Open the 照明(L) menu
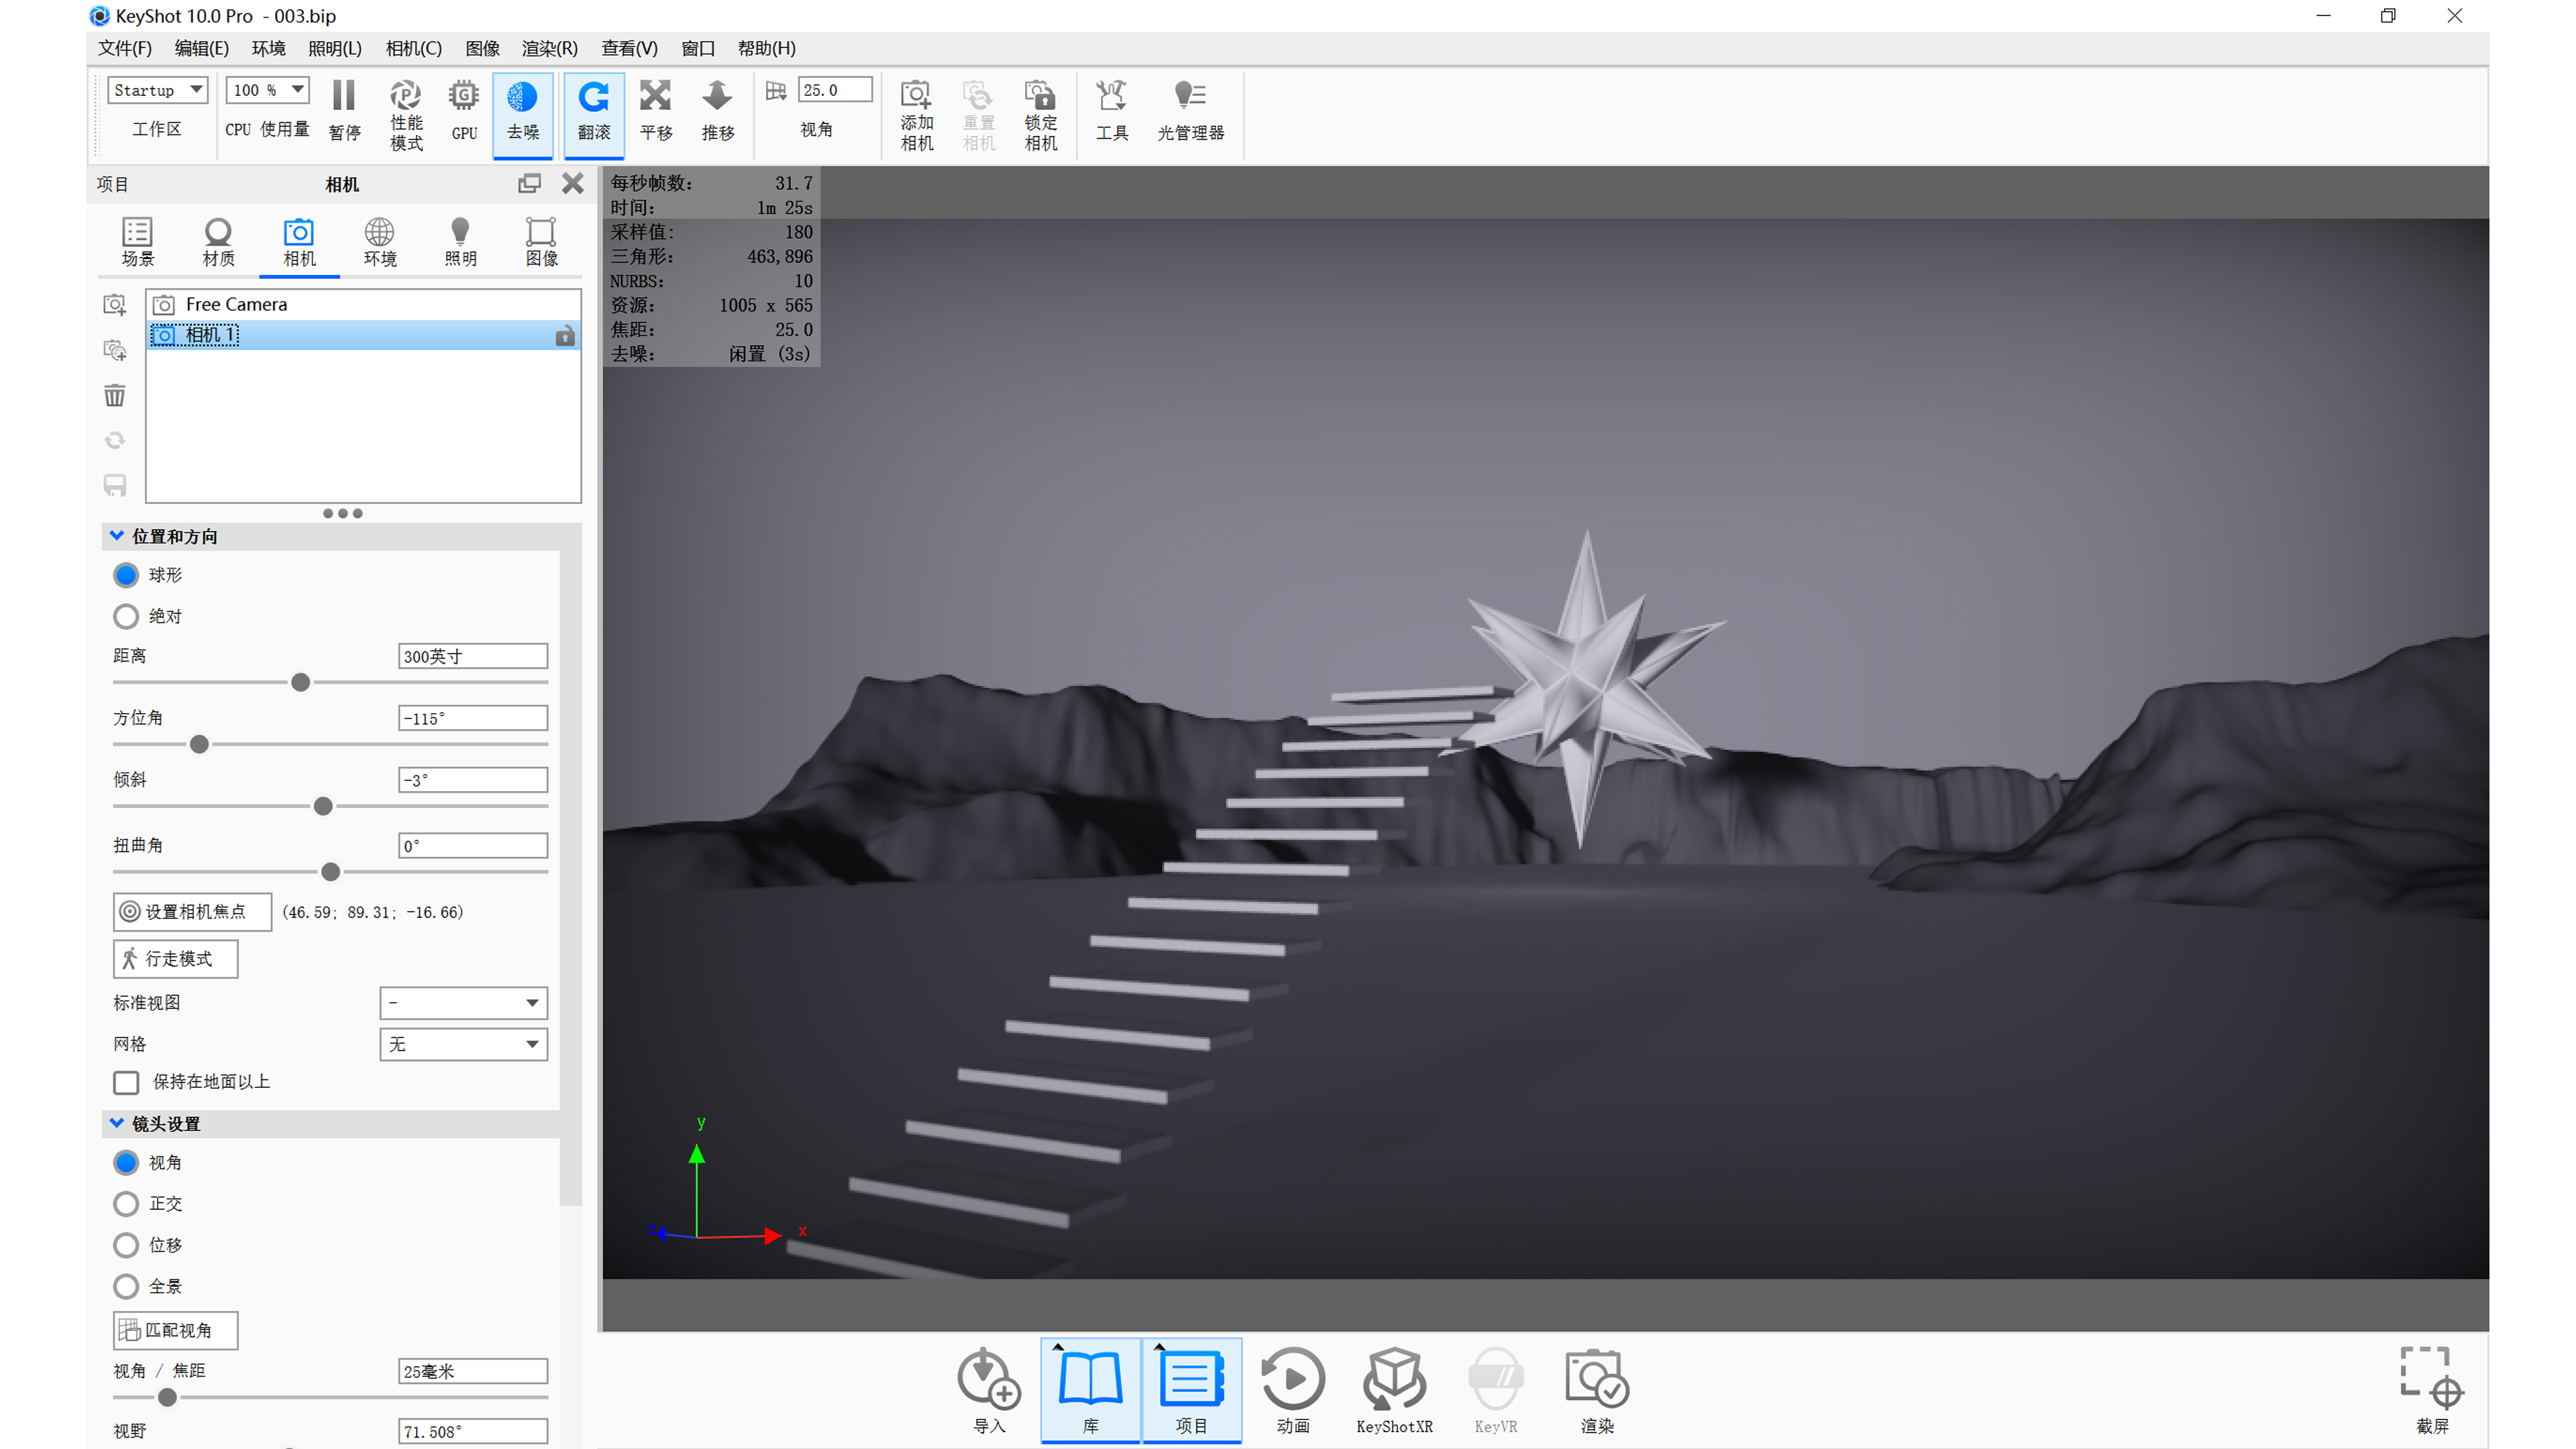2576x1449 pixels. tap(334, 47)
